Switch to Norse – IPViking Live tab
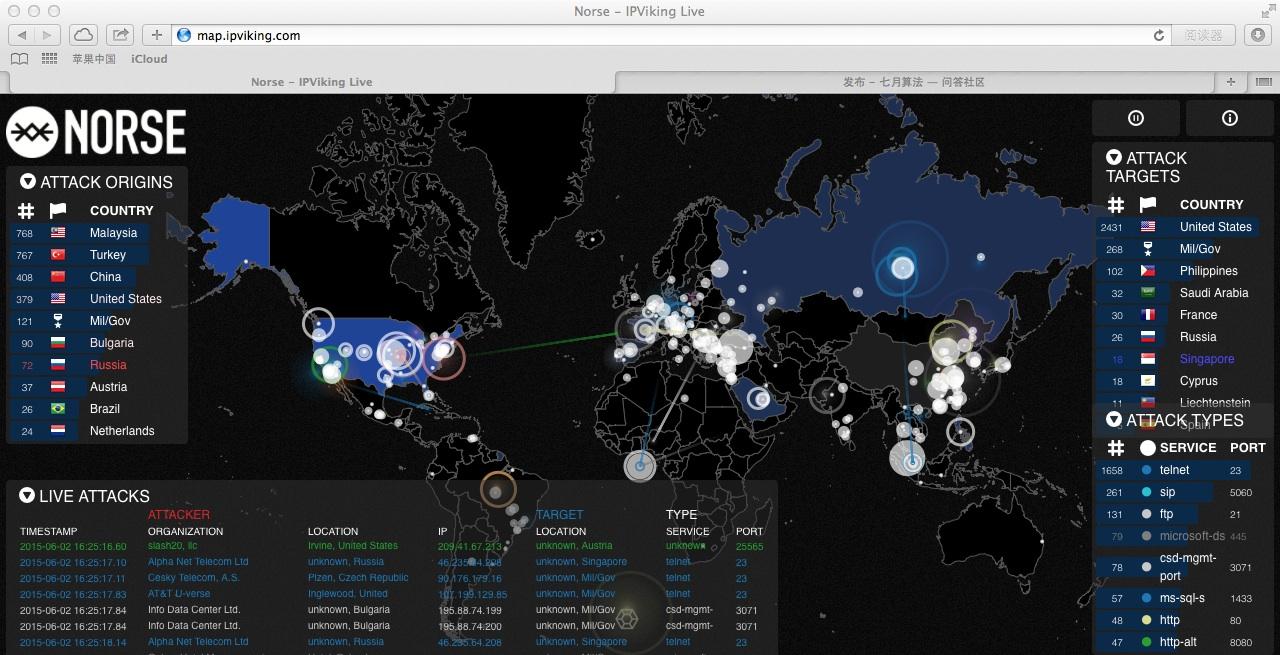Image resolution: width=1280 pixels, height=655 pixels. 311,82
